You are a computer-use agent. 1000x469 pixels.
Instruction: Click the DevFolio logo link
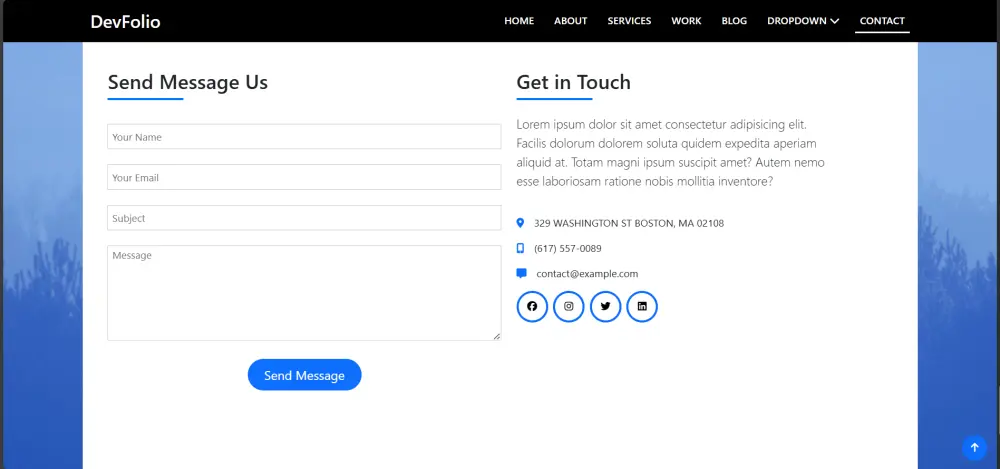click(x=126, y=22)
